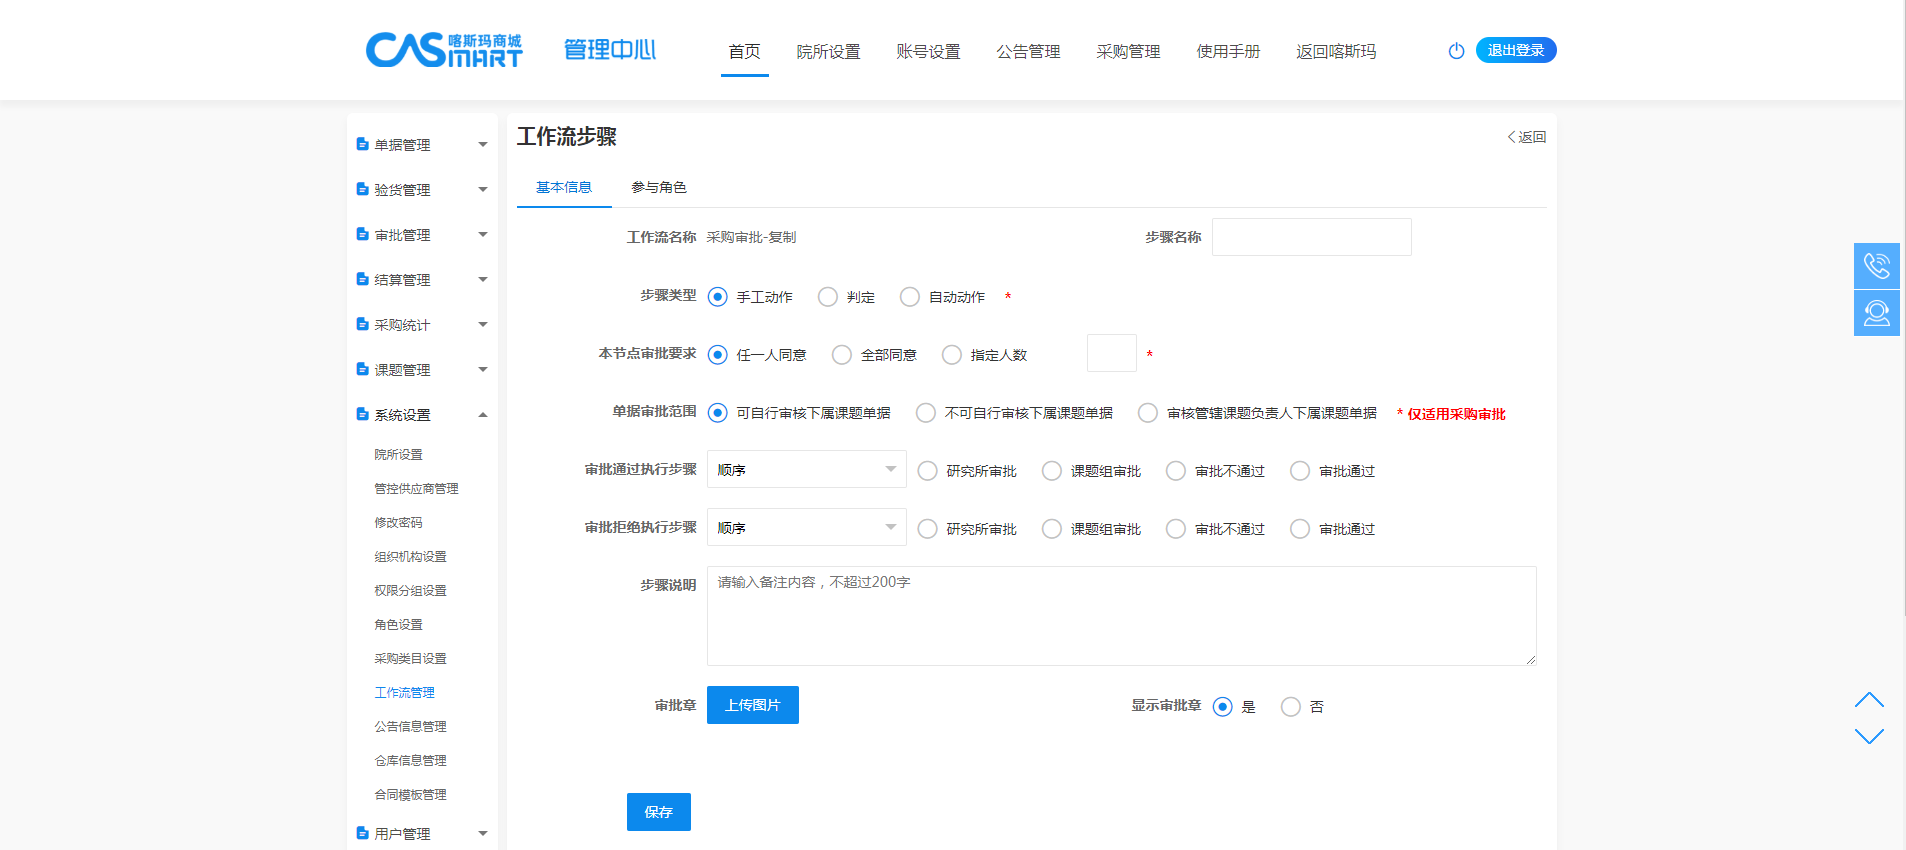Viewport: 1906px width, 850px height.
Task: Open the 审批拒绝执行步骤 dropdown
Action: coord(806,528)
